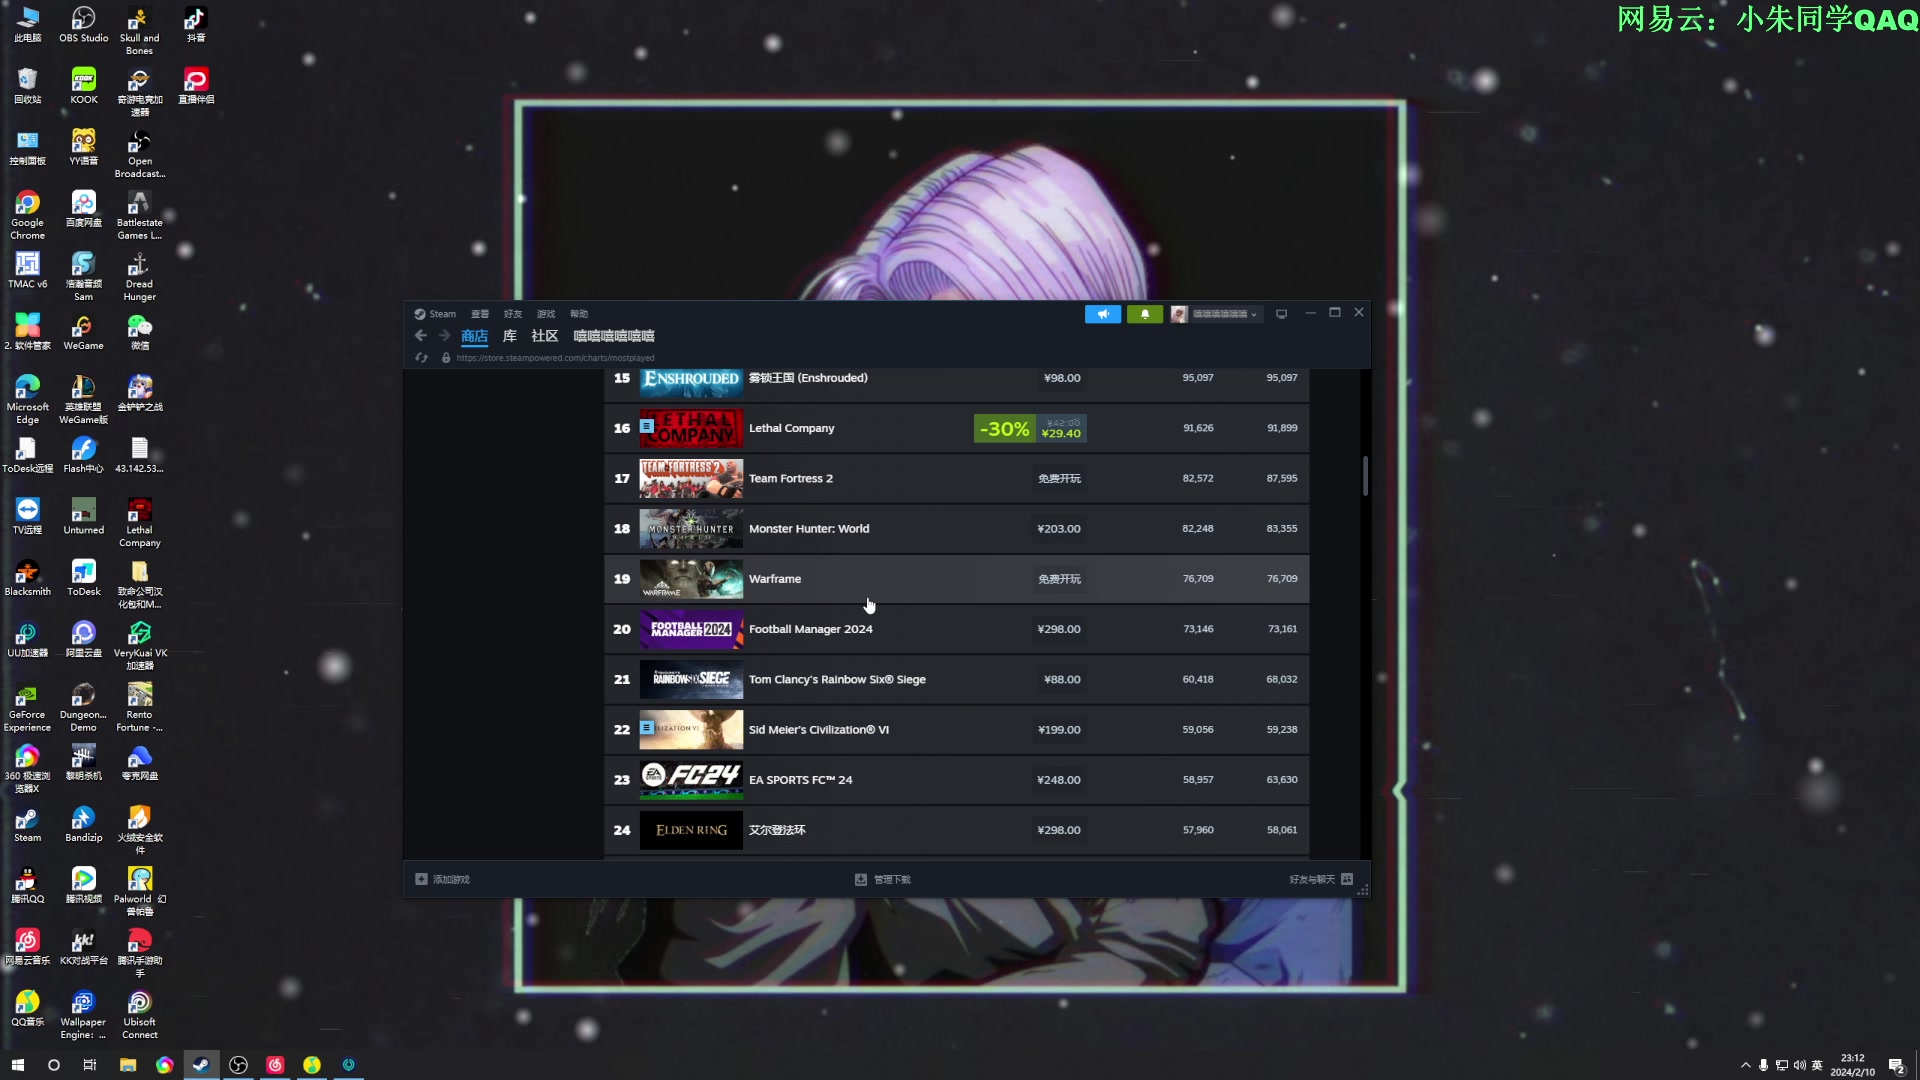Switch to the 库 tab
This screenshot has width=1920, height=1080.
point(510,336)
